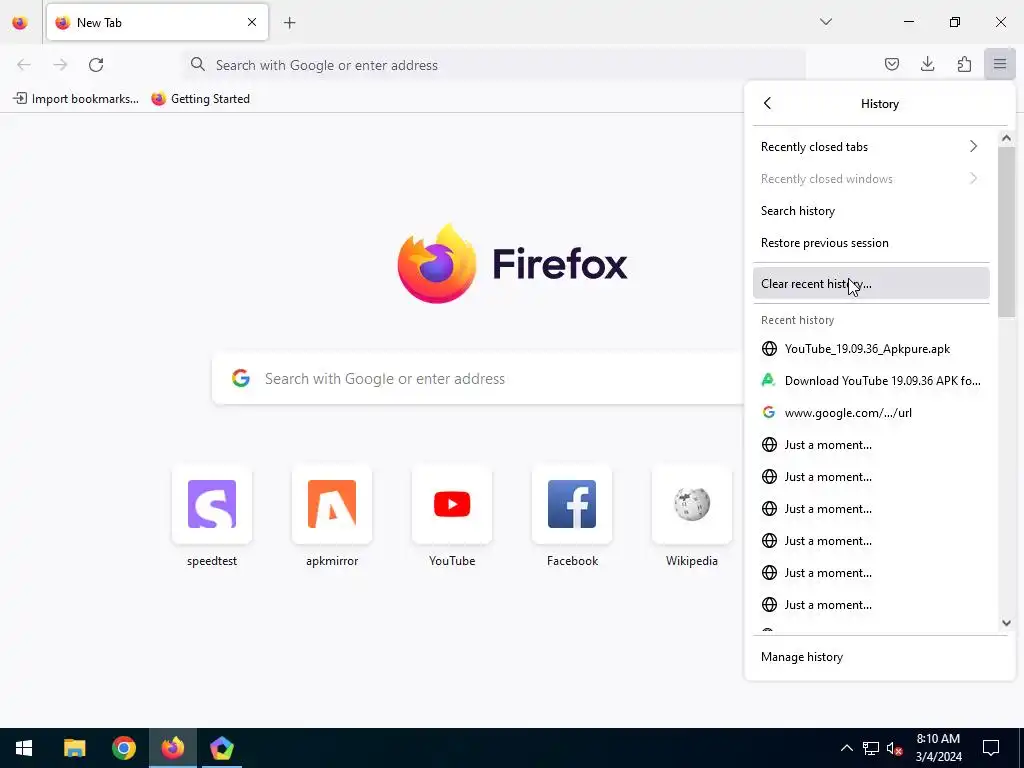Focus the center Google search box
The height and width of the screenshot is (768, 1024).
click(477, 378)
